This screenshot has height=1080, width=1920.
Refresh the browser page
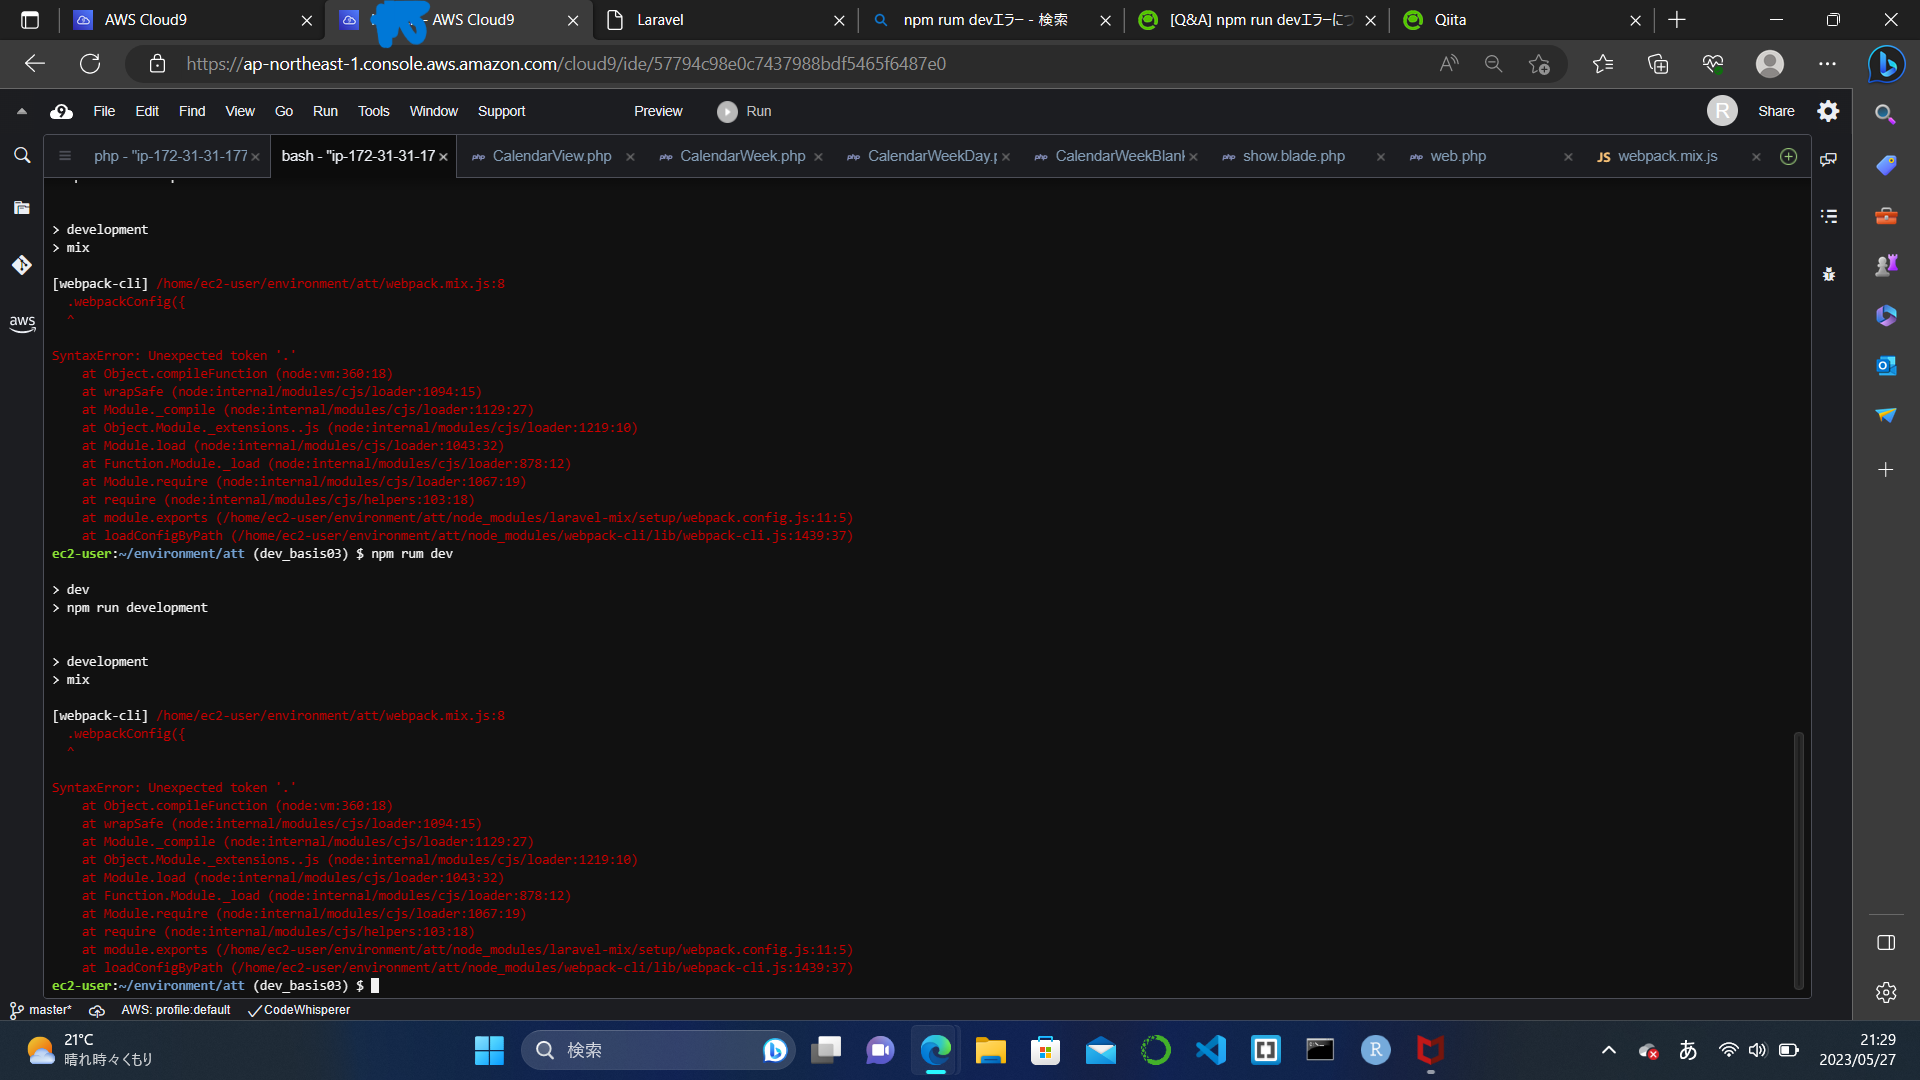[x=90, y=64]
